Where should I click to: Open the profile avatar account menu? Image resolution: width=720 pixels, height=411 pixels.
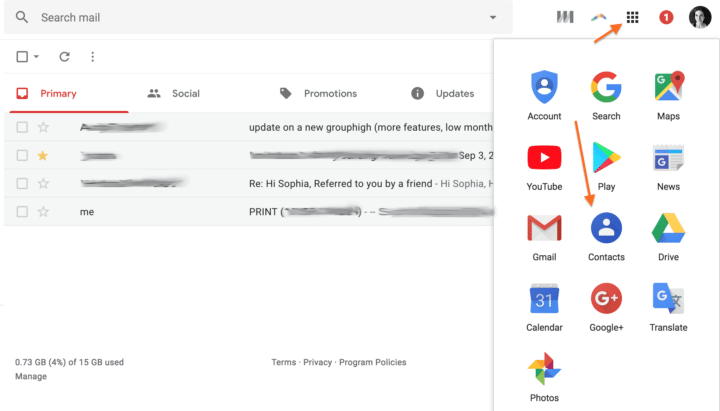tap(700, 17)
